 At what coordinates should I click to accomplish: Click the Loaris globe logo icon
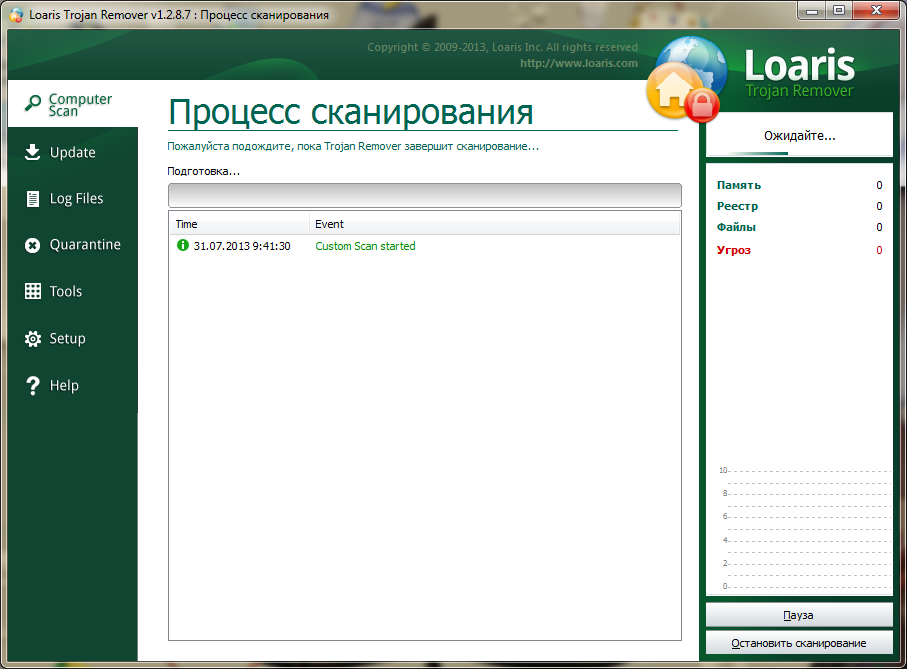tap(687, 80)
